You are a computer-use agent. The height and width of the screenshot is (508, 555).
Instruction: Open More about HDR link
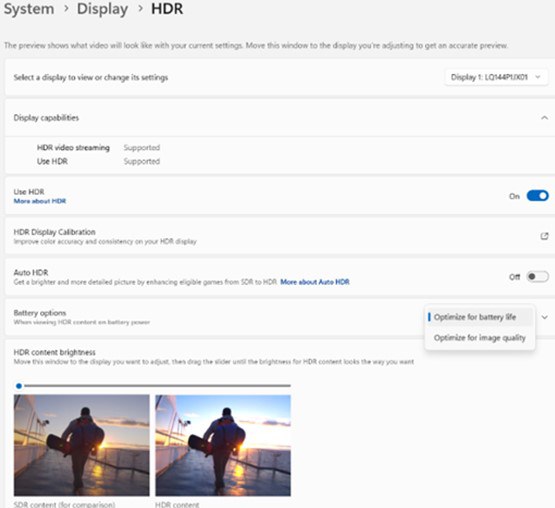coord(40,201)
